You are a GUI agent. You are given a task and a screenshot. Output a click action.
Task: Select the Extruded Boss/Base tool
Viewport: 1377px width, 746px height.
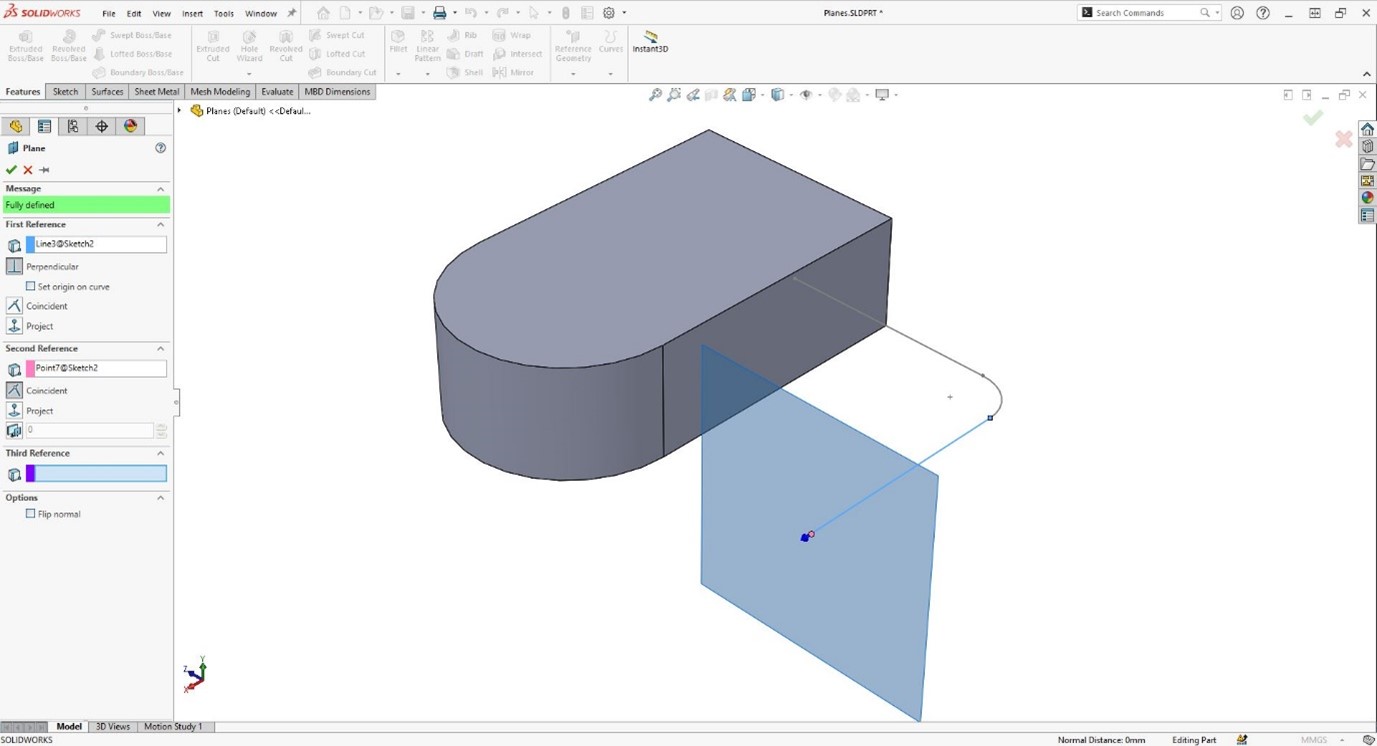(x=25, y=45)
